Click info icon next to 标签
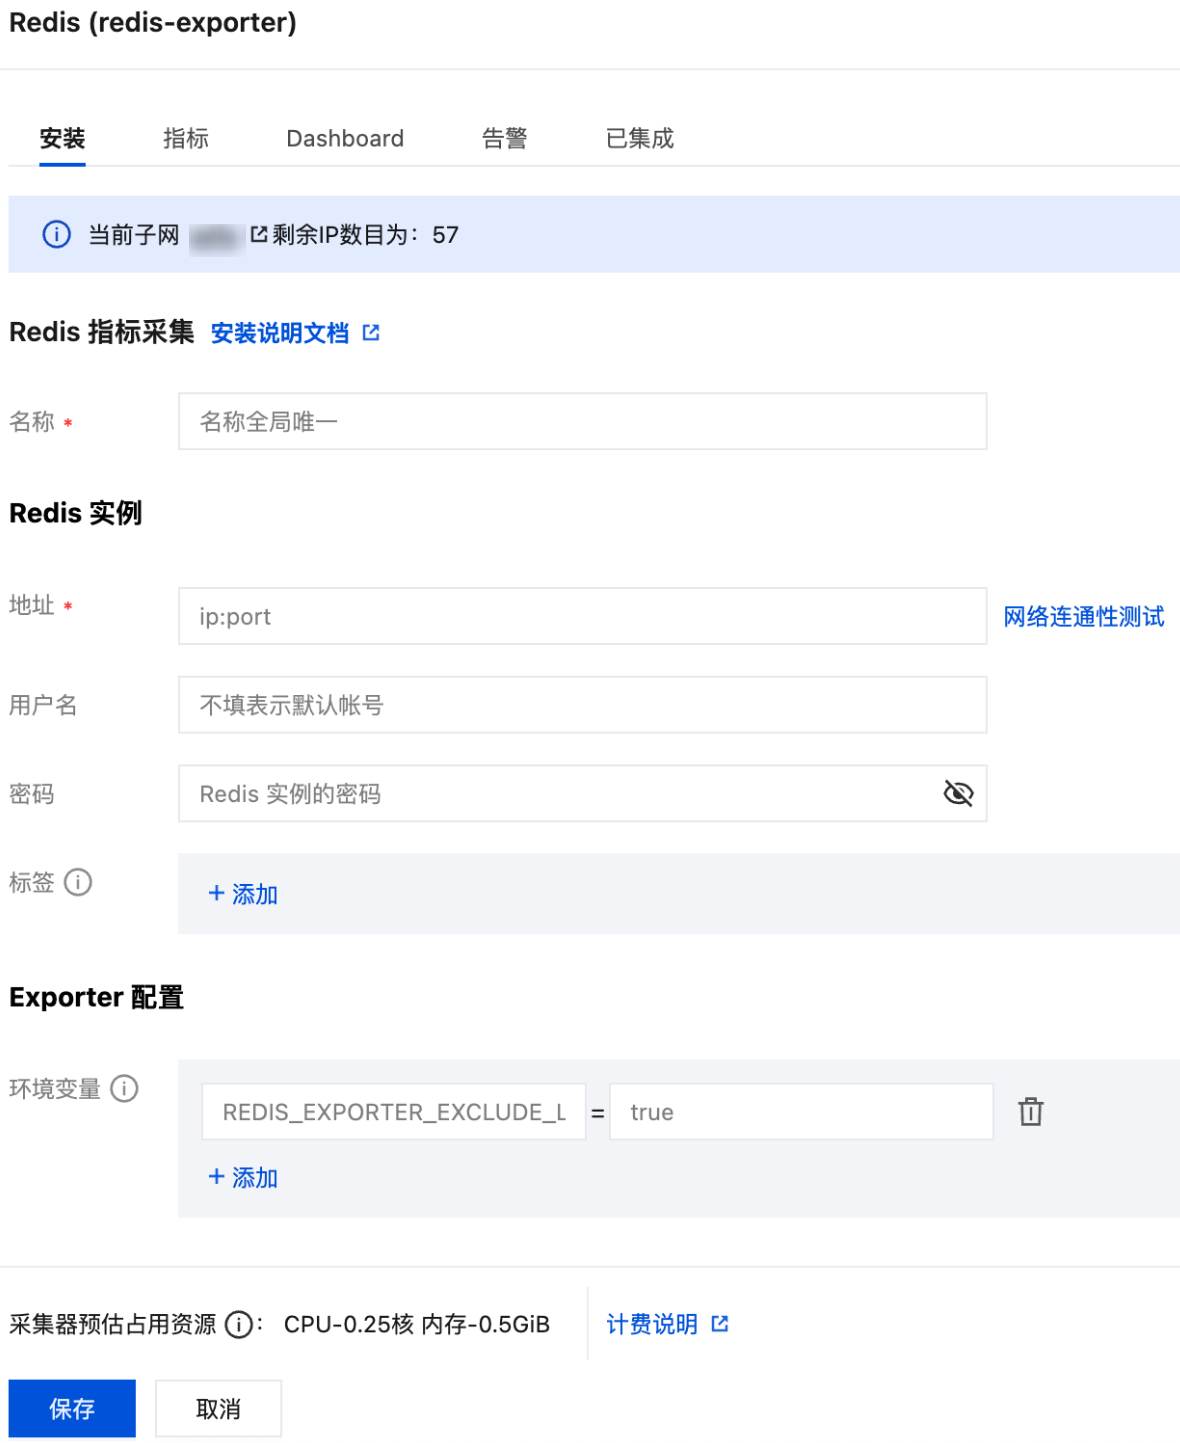Viewport: 1180px width, 1443px height. 78,882
